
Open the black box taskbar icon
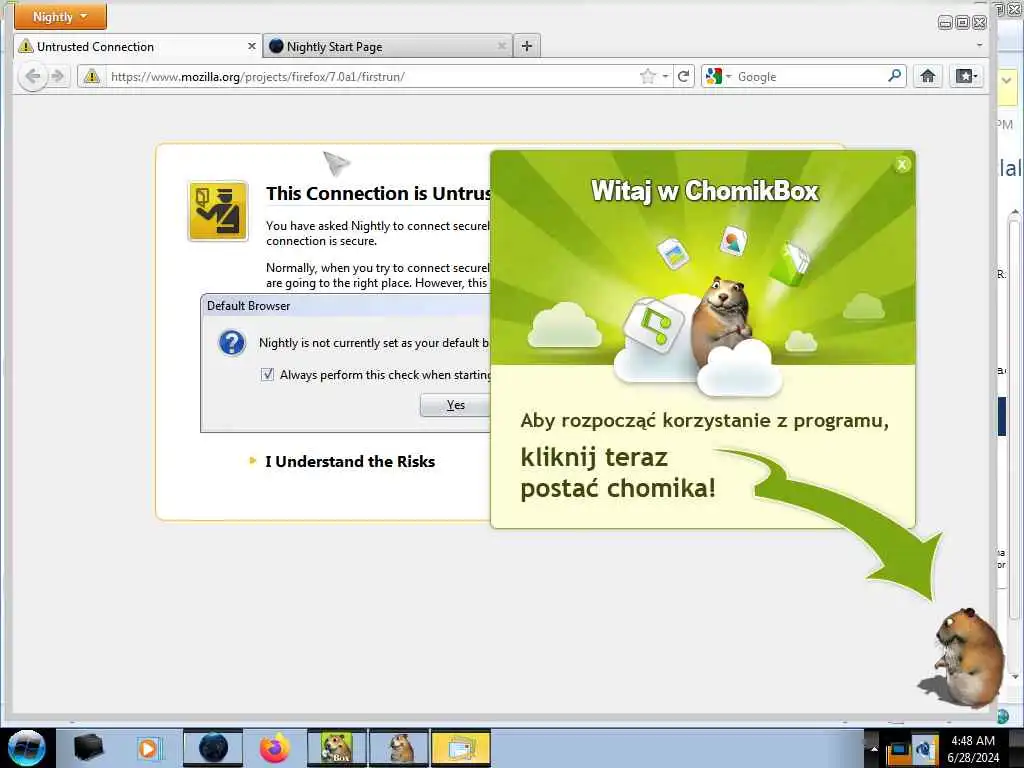click(x=89, y=748)
